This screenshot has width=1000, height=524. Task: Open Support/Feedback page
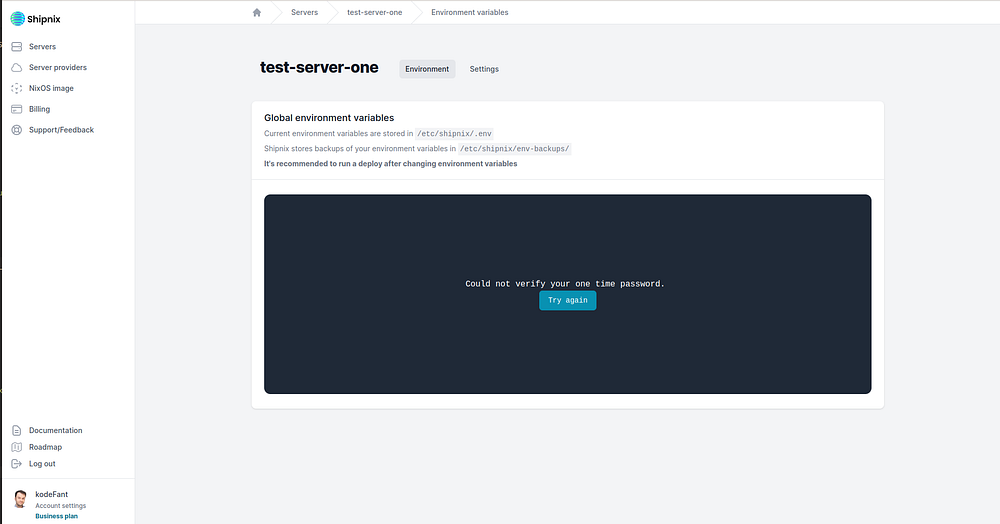tap(61, 130)
